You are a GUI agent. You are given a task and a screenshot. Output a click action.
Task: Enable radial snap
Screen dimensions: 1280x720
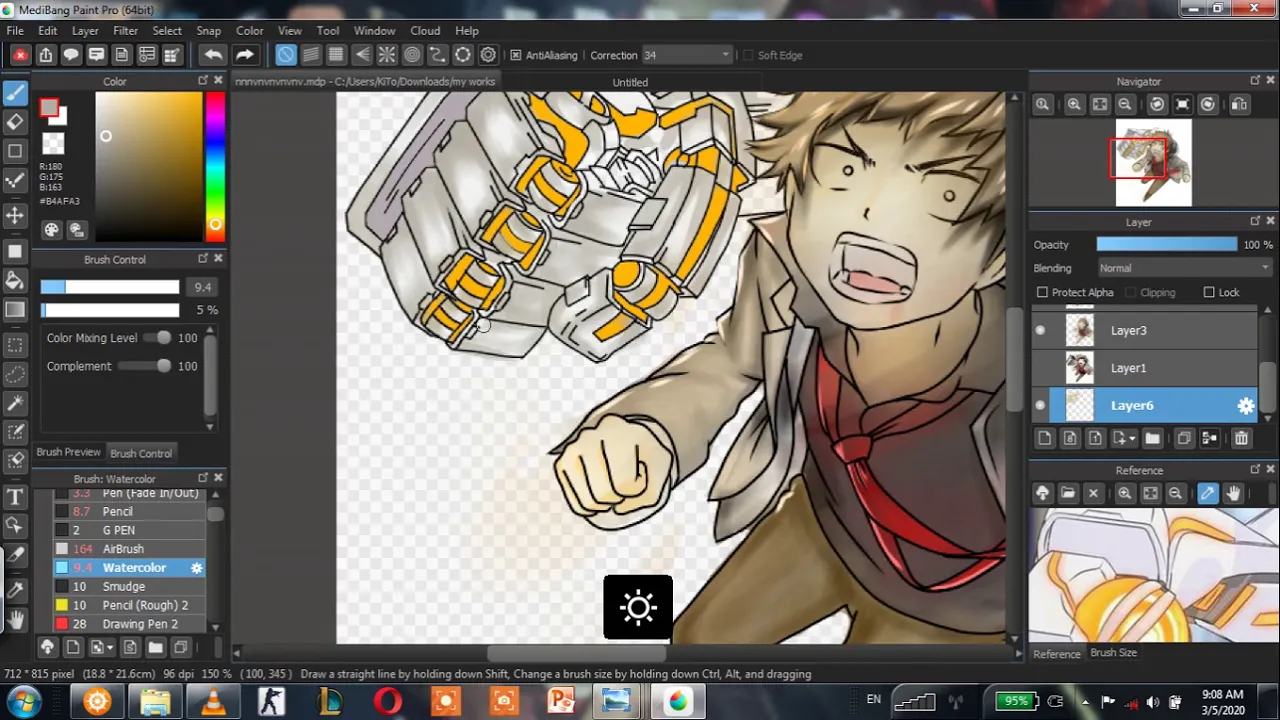click(387, 55)
